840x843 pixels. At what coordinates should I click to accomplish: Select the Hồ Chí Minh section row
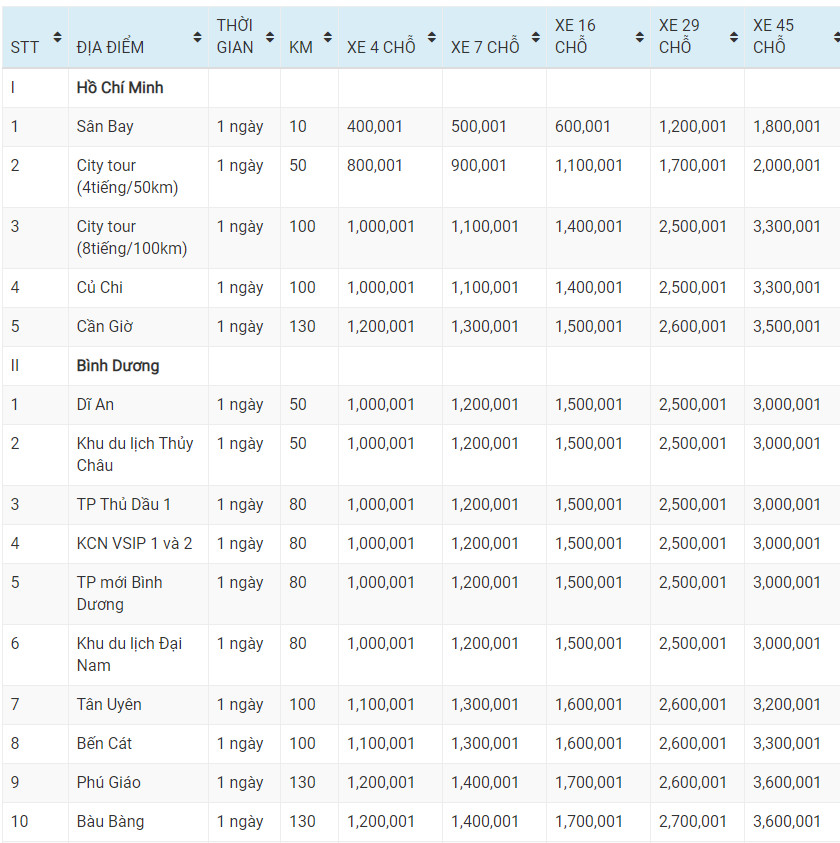(x=120, y=88)
